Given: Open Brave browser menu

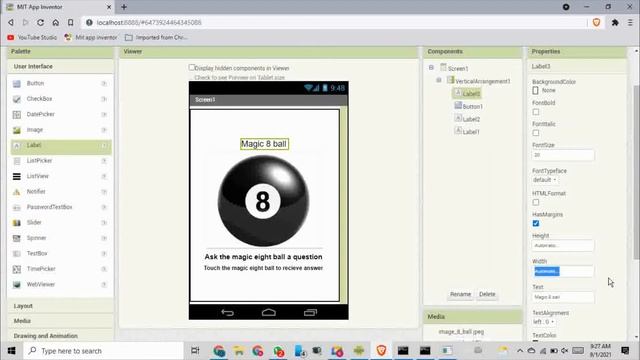Looking at the screenshot, I should [630, 22].
